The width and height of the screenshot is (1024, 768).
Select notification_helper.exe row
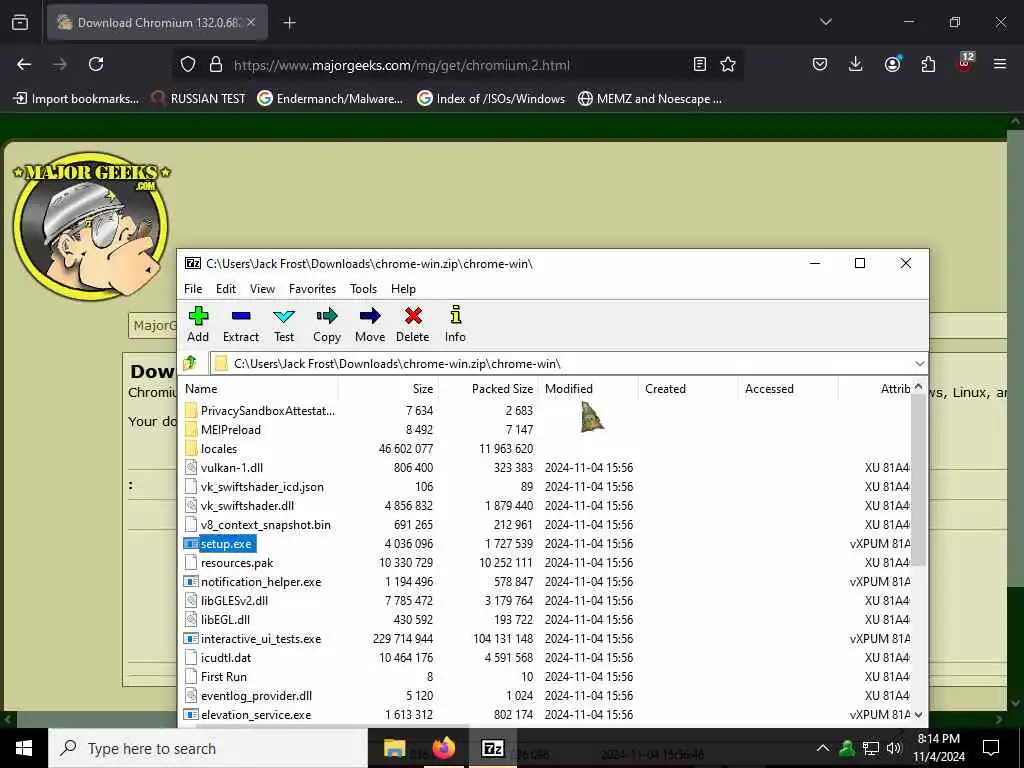261,581
